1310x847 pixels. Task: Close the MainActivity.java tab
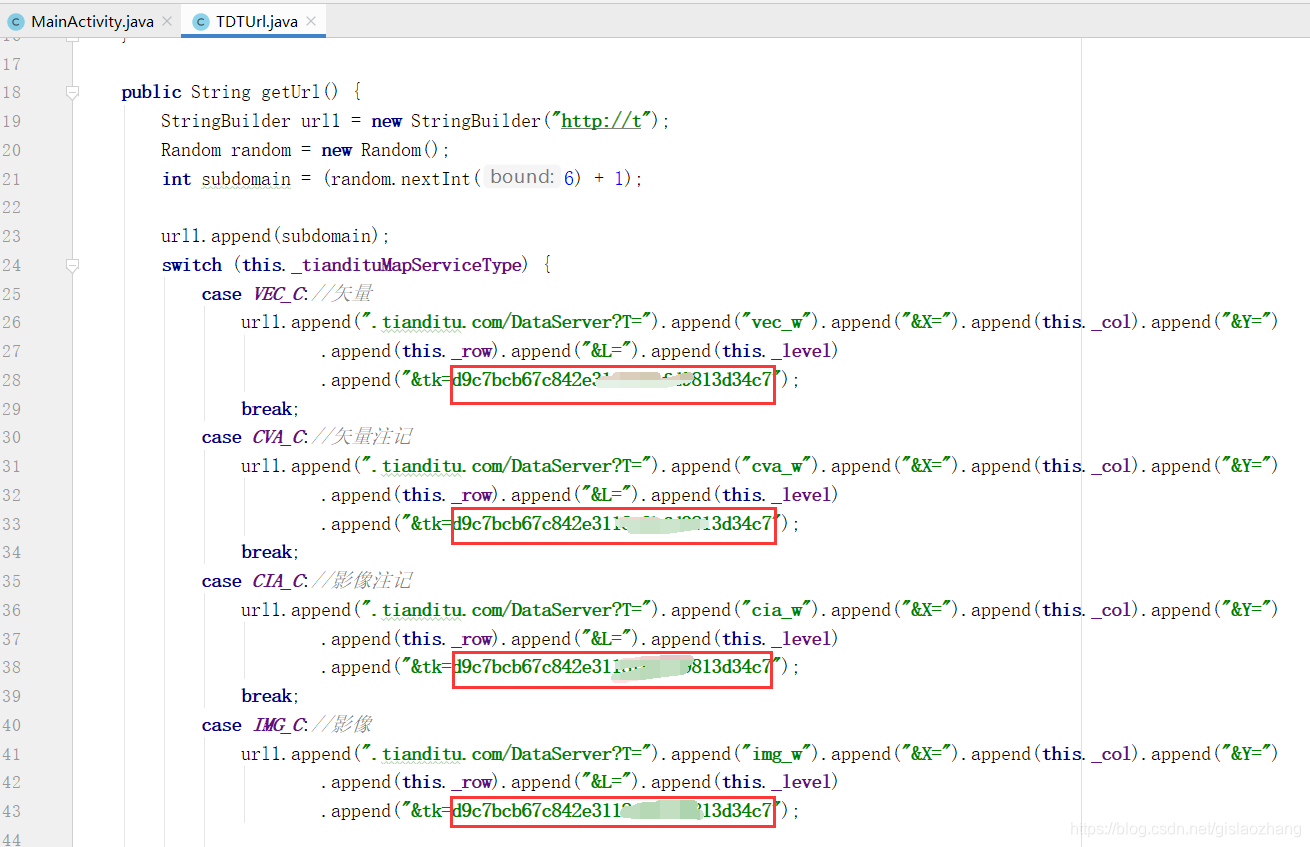[166, 22]
